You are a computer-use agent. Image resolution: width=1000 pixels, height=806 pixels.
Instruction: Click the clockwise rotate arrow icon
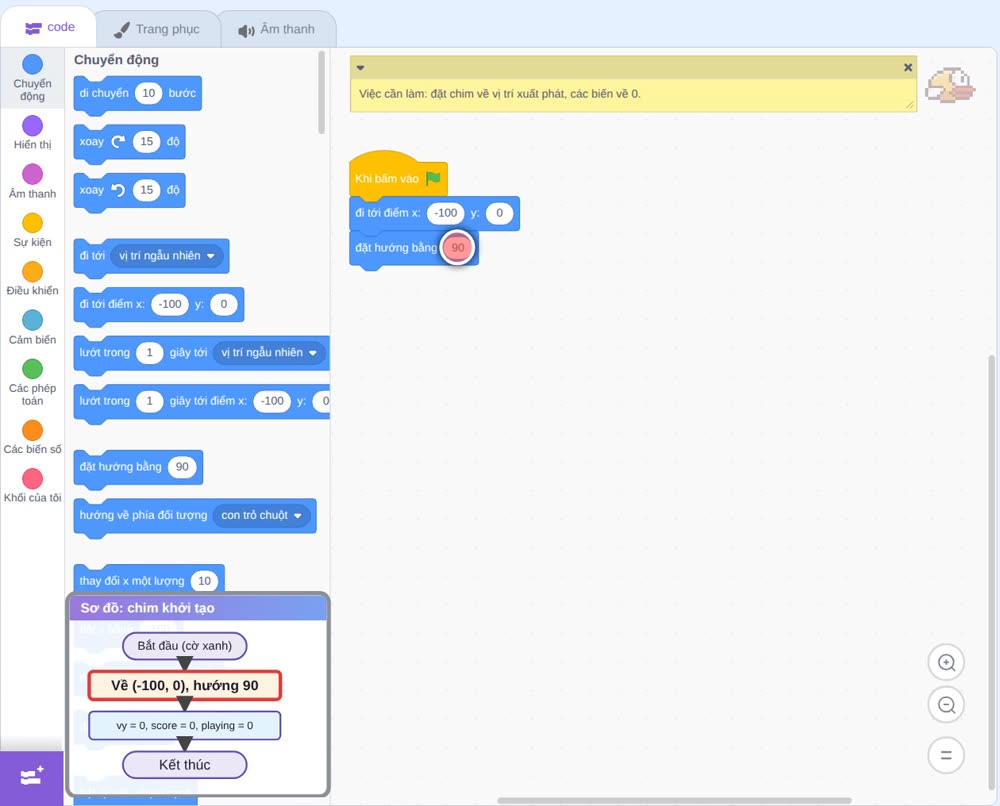[x=119, y=142]
